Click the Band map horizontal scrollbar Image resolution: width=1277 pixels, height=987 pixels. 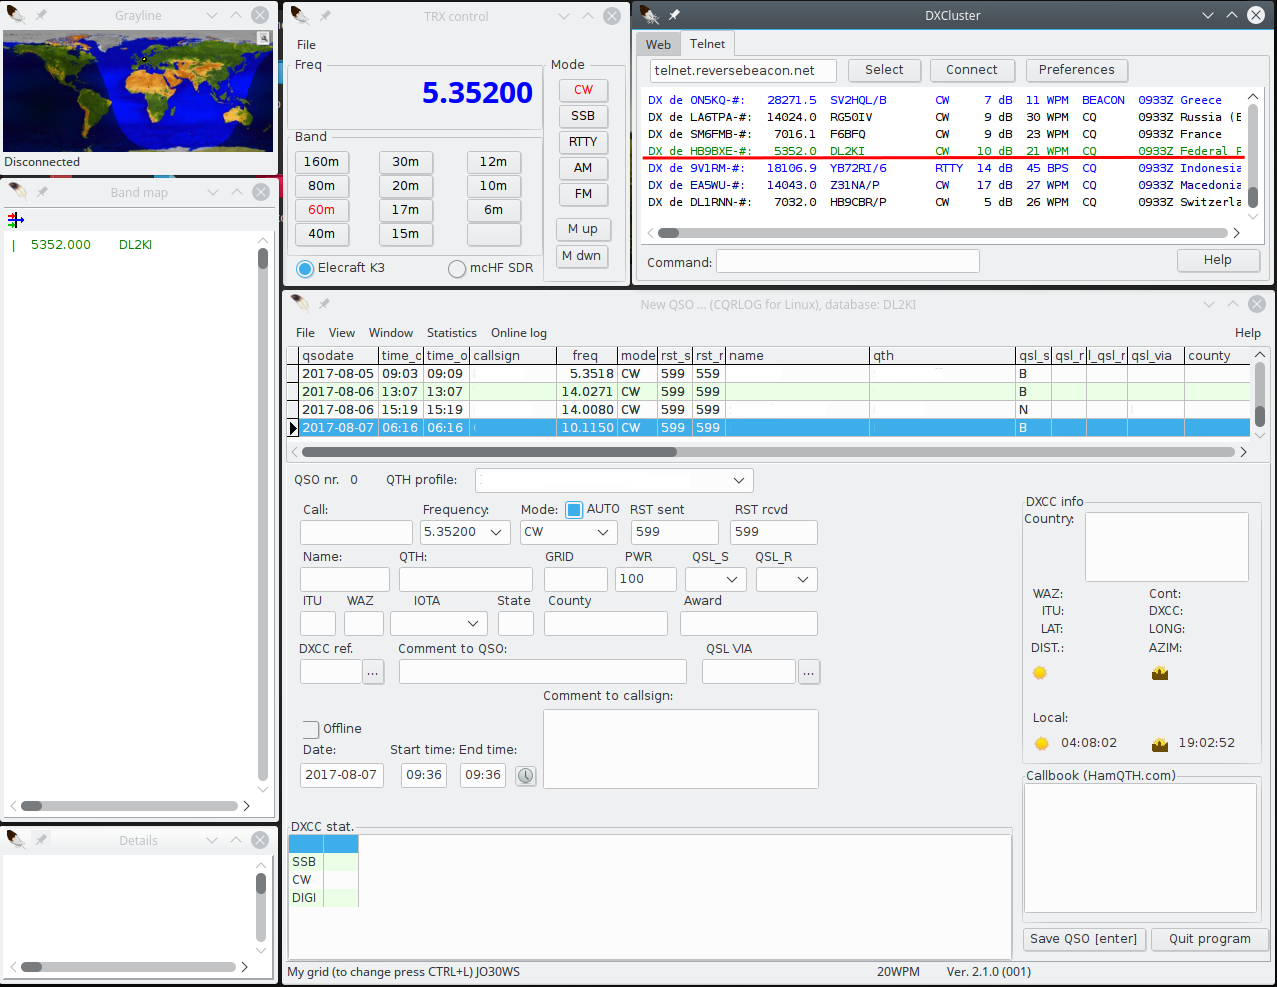[130, 806]
